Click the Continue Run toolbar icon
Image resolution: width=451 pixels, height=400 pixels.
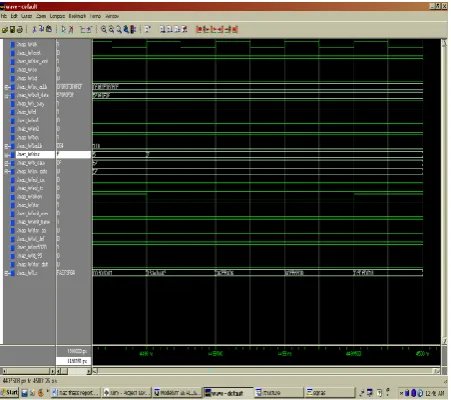(170, 30)
